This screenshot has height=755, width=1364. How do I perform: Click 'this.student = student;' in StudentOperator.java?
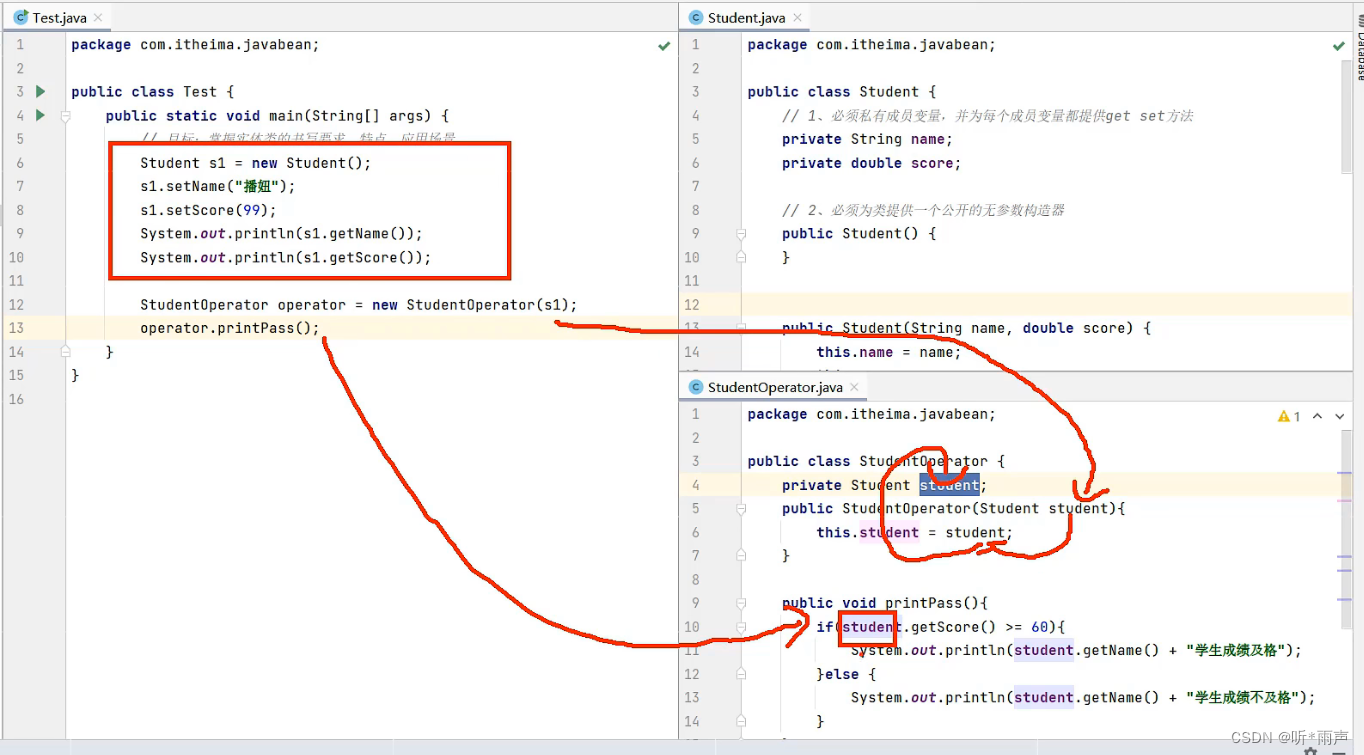(914, 533)
